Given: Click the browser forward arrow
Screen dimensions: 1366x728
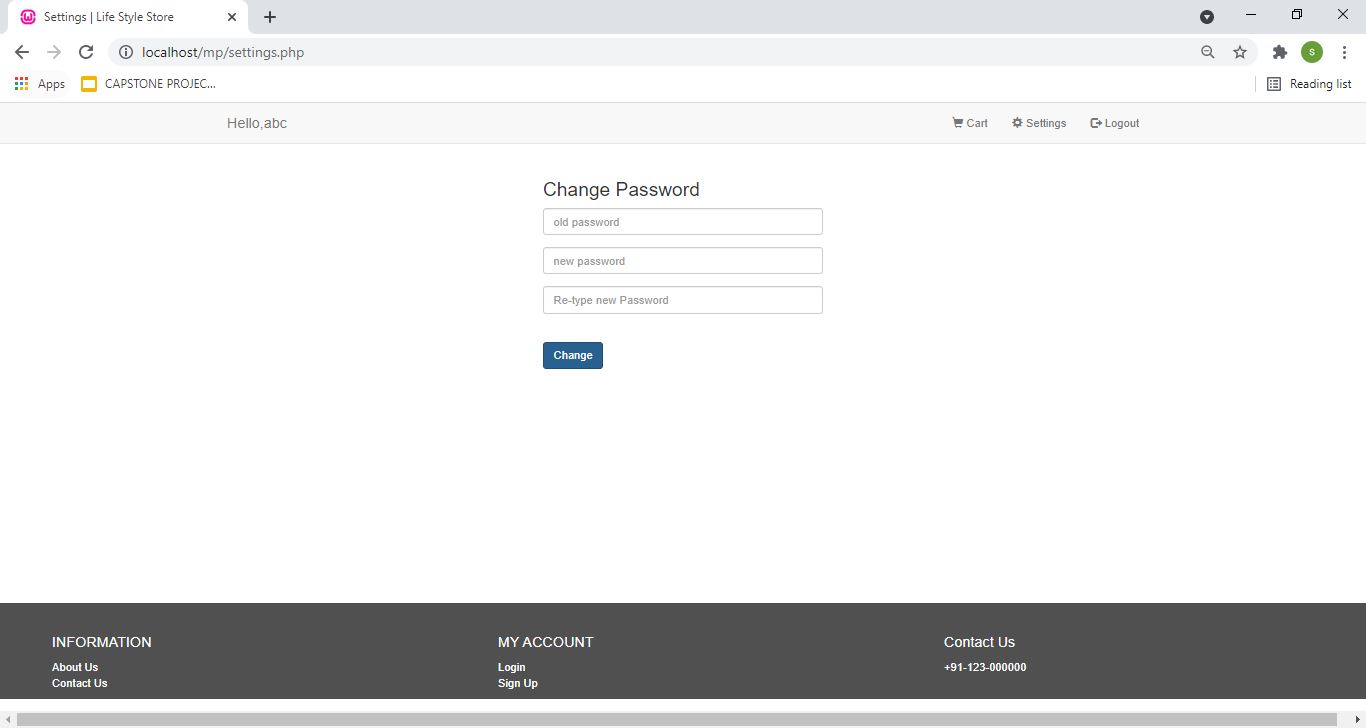Looking at the screenshot, I should [54, 52].
